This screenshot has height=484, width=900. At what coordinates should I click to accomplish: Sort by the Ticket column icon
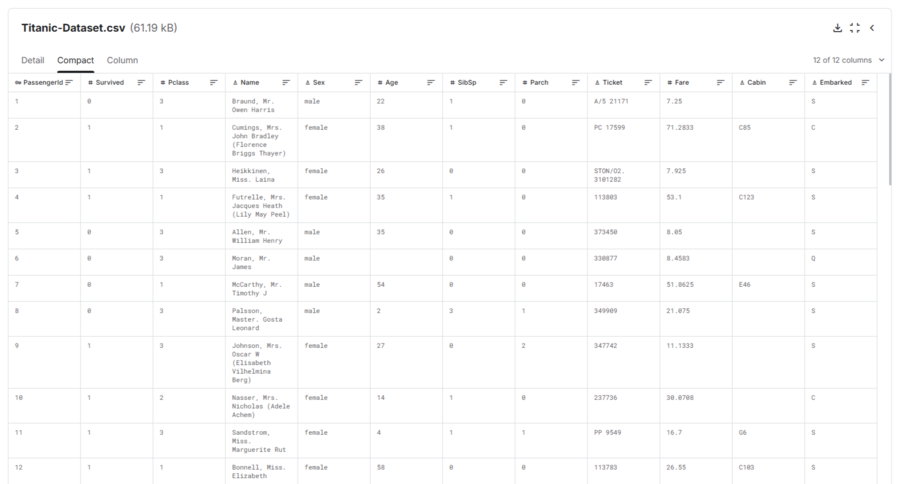coord(647,83)
